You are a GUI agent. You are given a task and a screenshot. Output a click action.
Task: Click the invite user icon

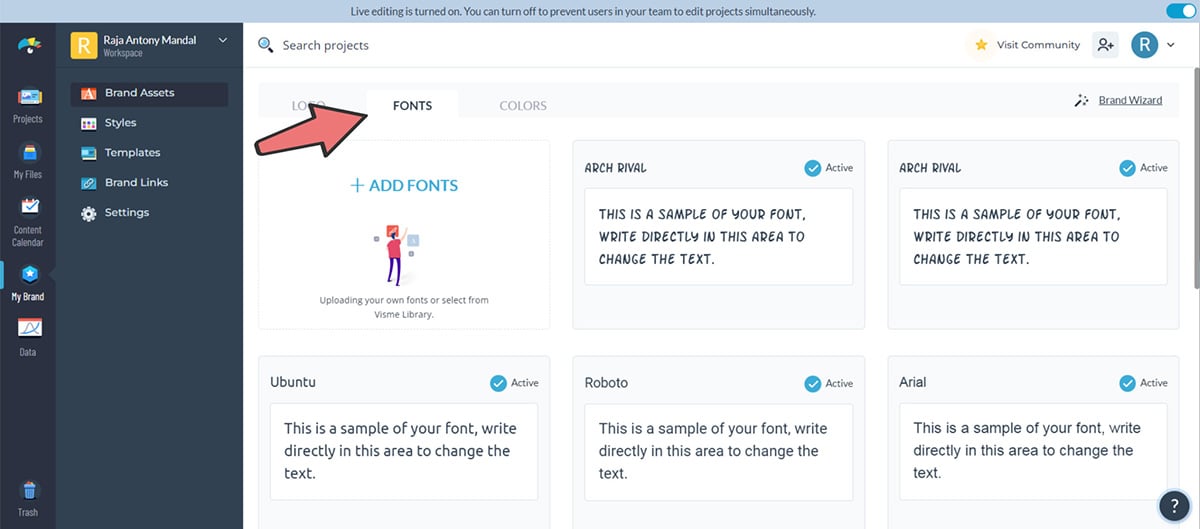point(1105,45)
